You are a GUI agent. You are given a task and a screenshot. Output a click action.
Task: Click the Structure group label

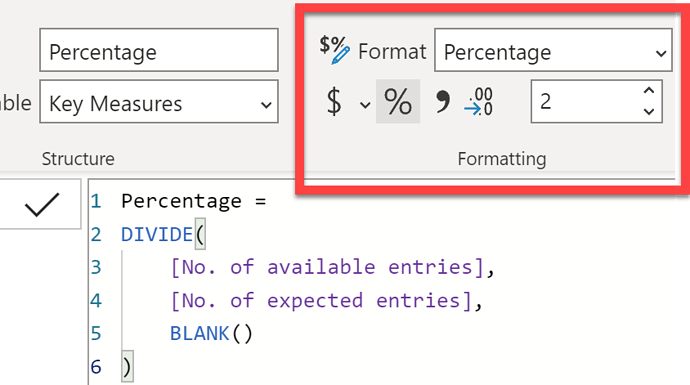78,159
